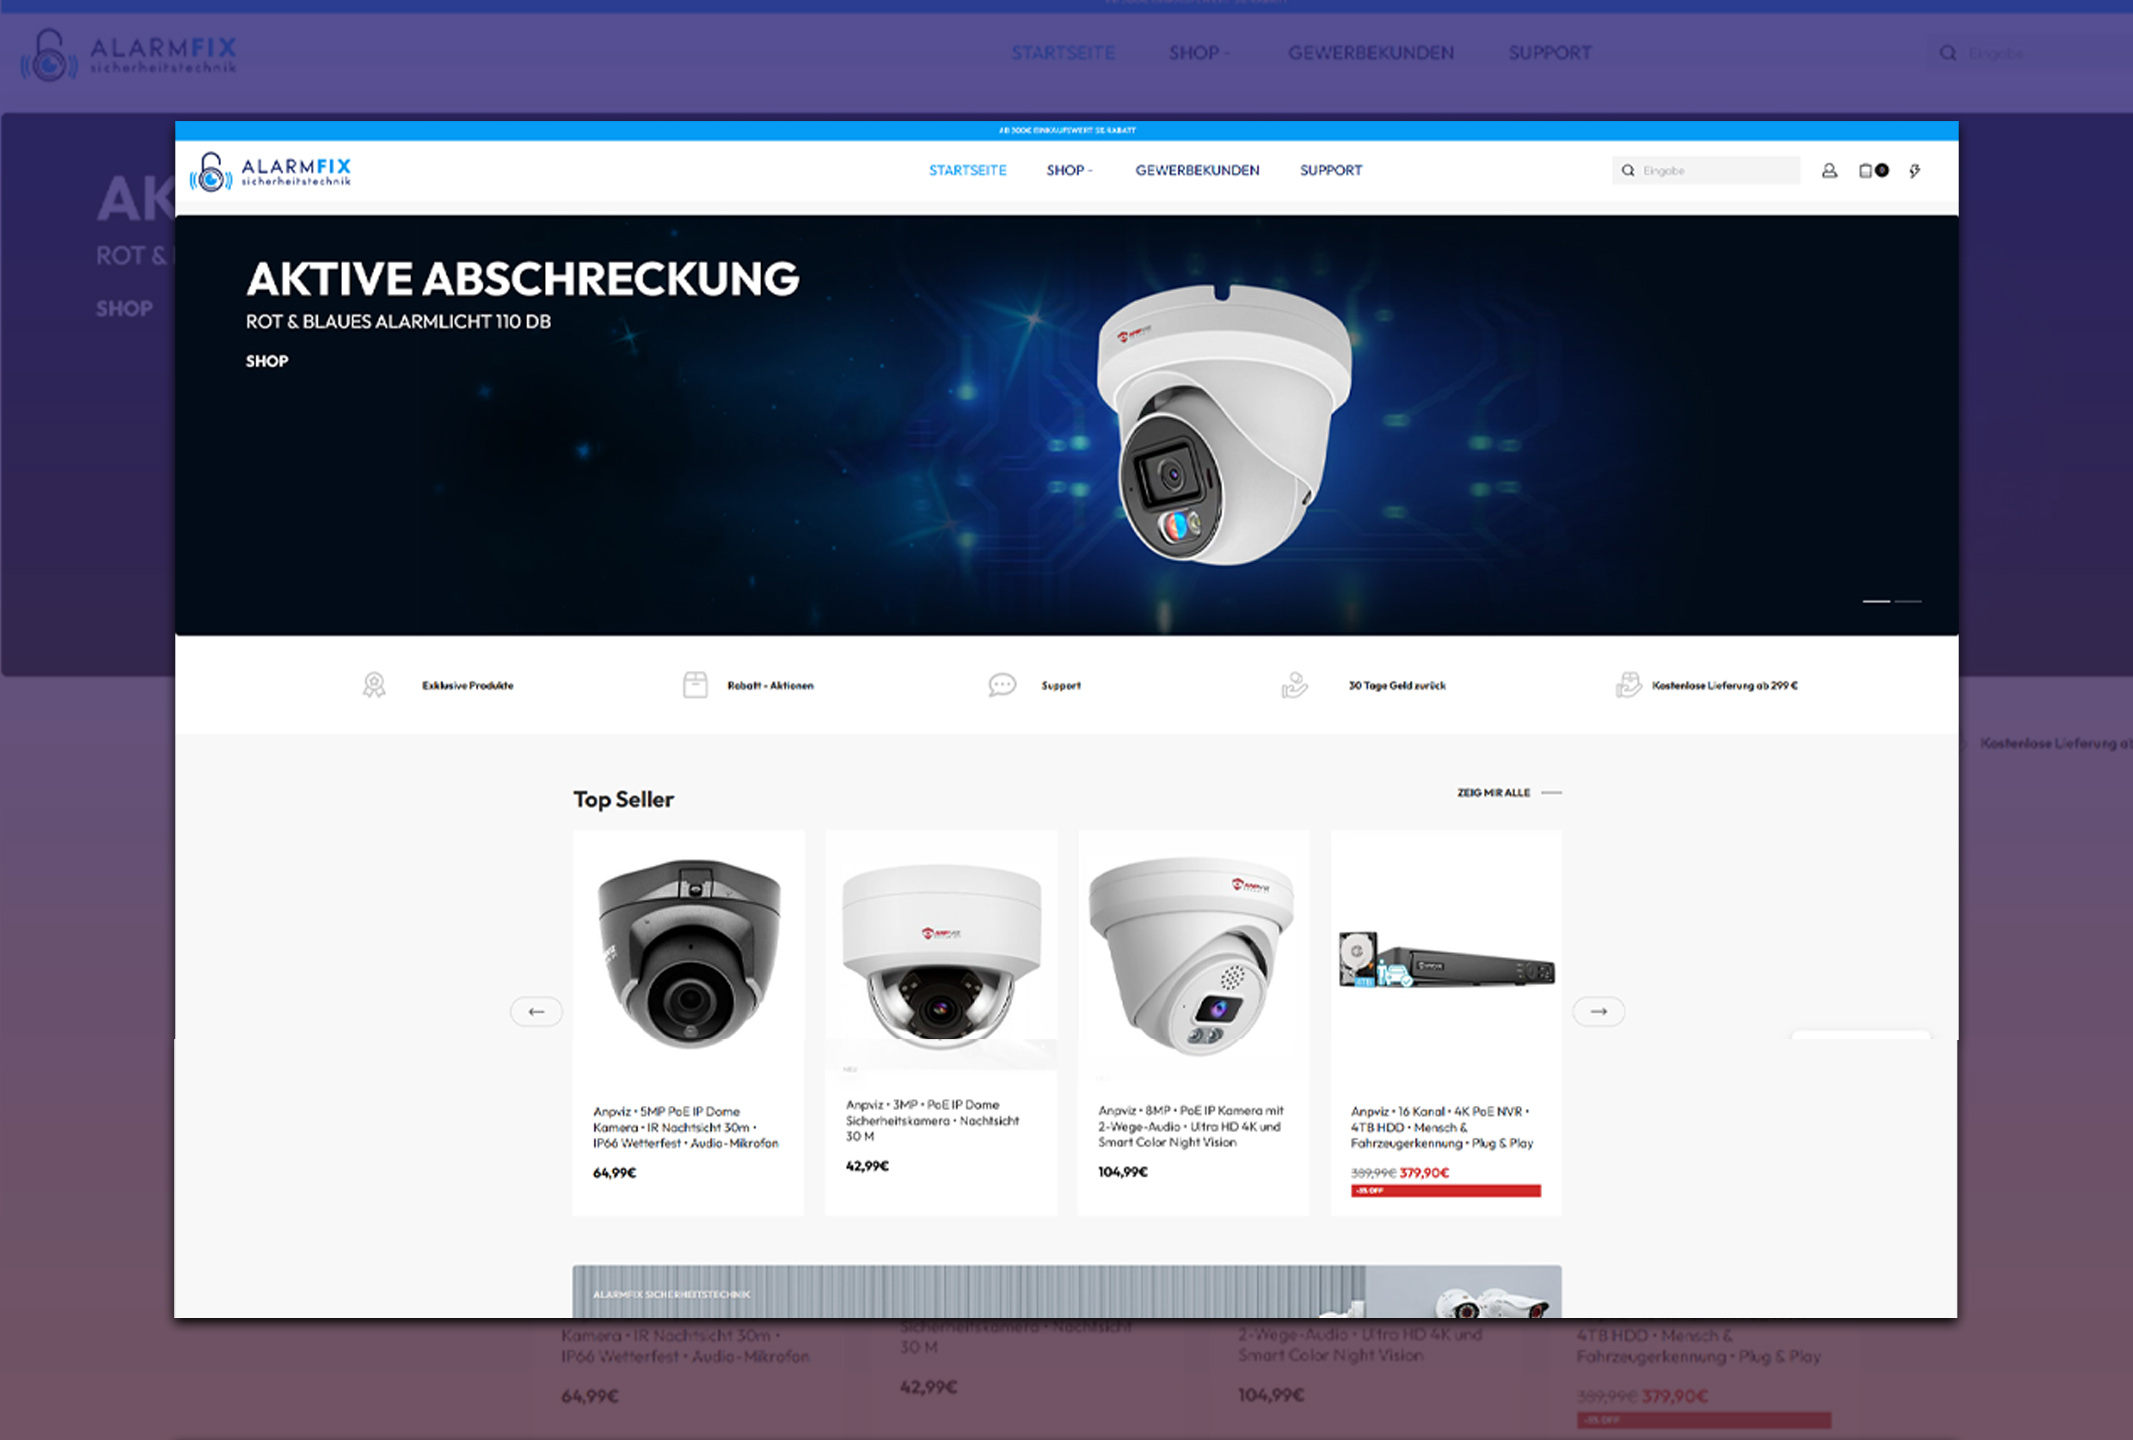The width and height of the screenshot is (2133, 1440).
Task: Open the GEWERBEKUNDEN menu item
Action: click(x=1197, y=170)
